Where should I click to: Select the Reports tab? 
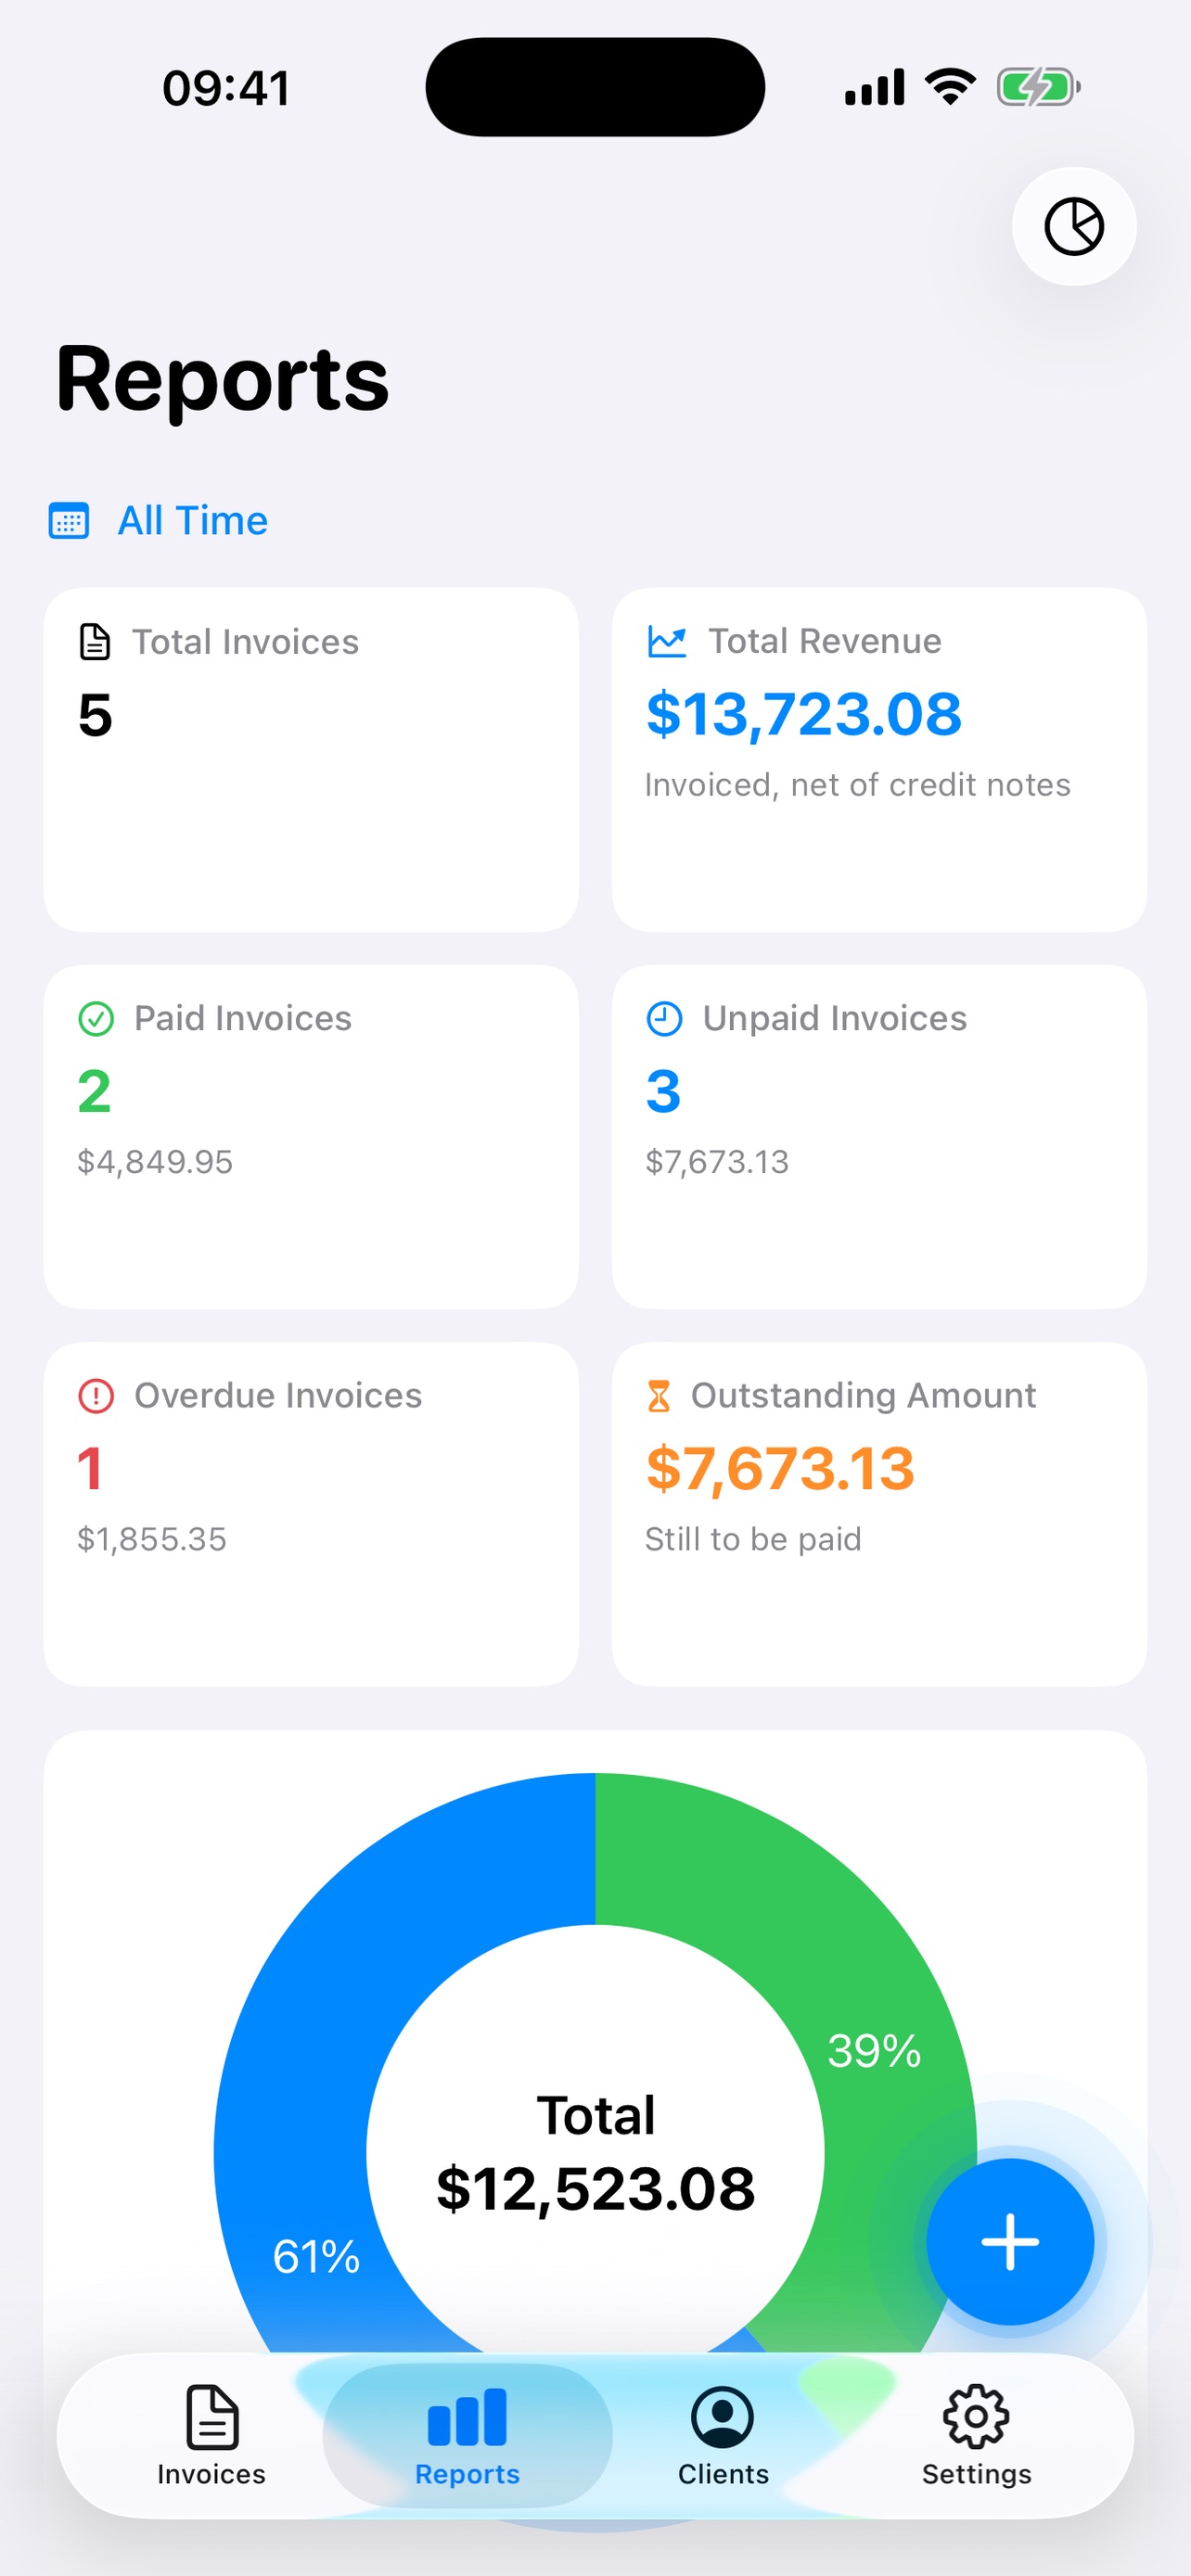point(467,2435)
